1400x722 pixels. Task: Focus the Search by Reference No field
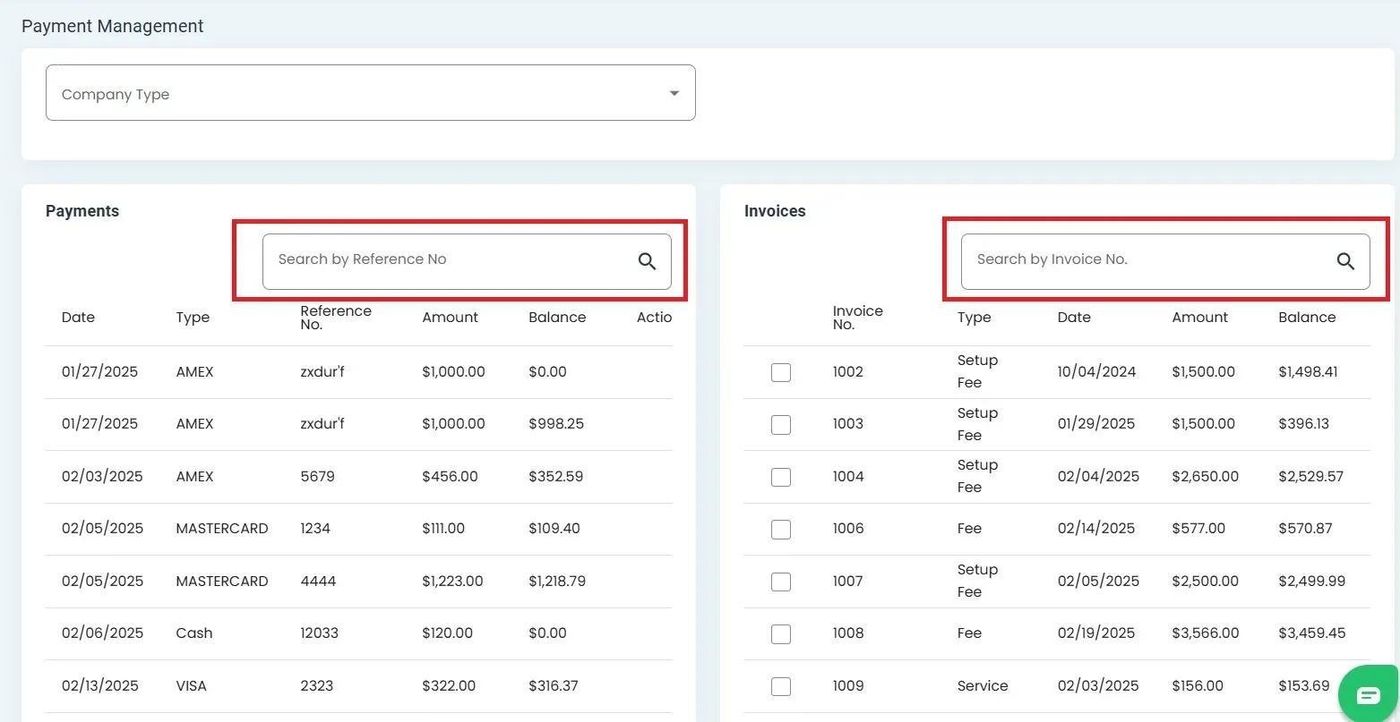450,260
